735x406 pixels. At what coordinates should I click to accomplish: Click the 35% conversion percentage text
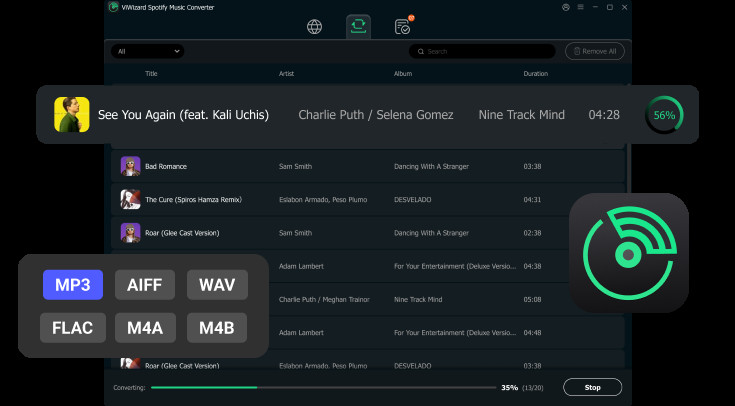510,388
